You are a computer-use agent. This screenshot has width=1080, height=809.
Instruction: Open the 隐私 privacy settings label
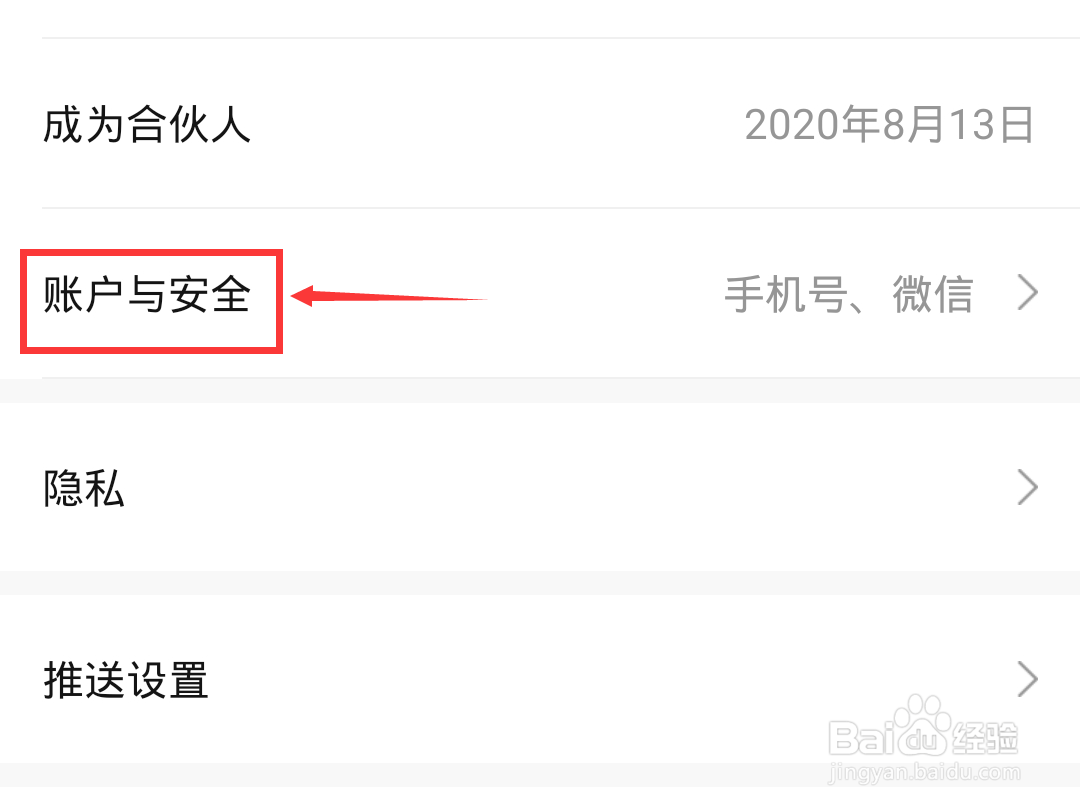tap(83, 489)
